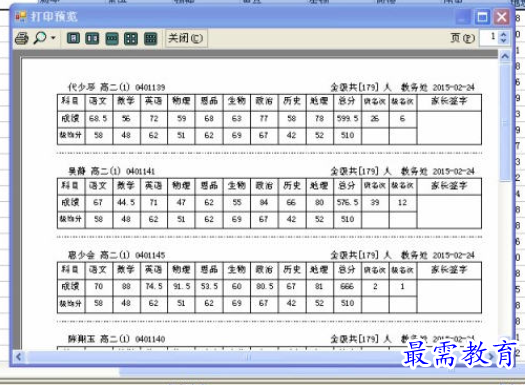Click student header ending in 0401140
The width and height of the screenshot is (525, 385).
click(116, 339)
